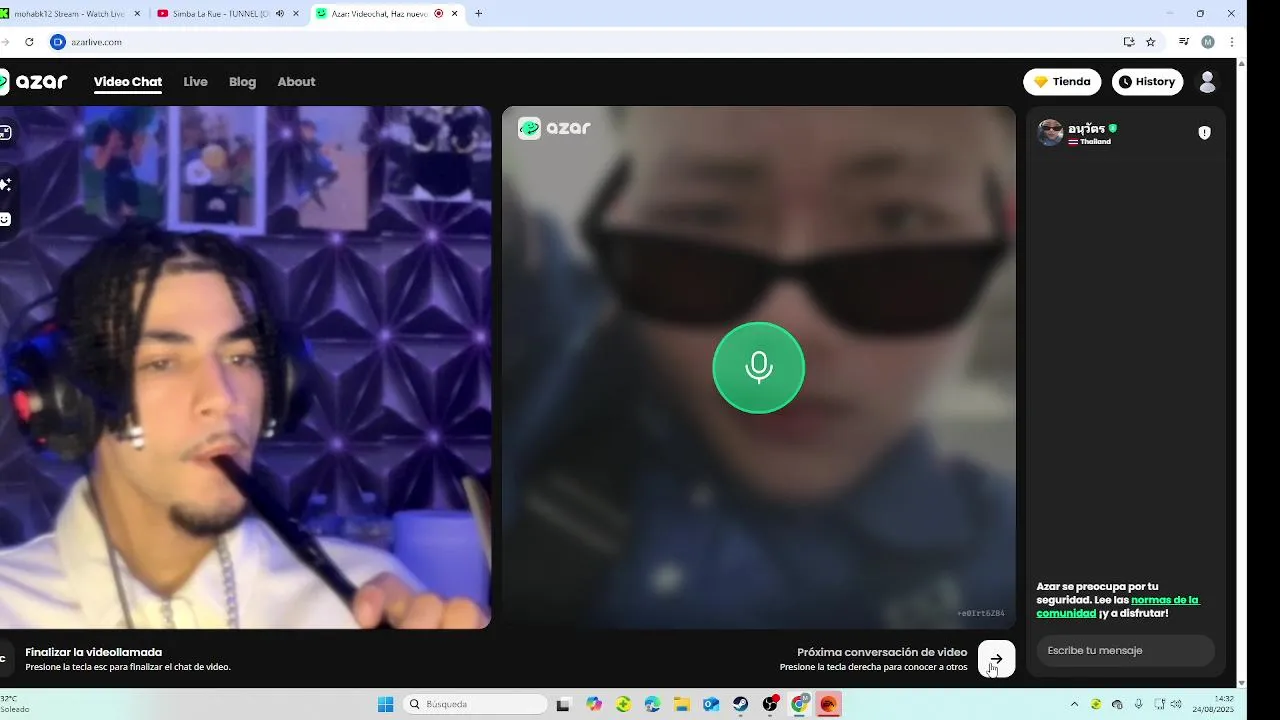Viewport: 1280px width, 720px height.
Task: Skip to next video conversation arrow
Action: (x=996, y=659)
